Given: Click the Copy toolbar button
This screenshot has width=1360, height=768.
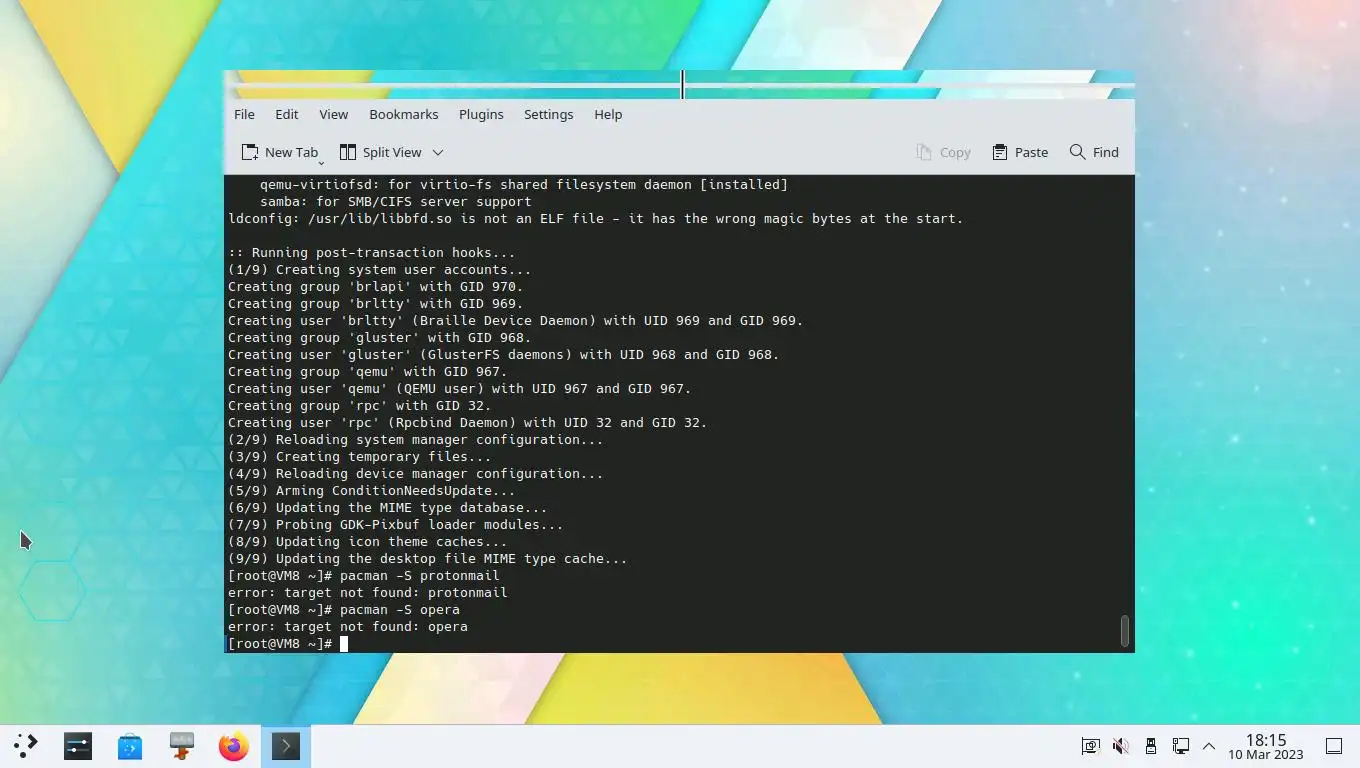Looking at the screenshot, I should (943, 152).
